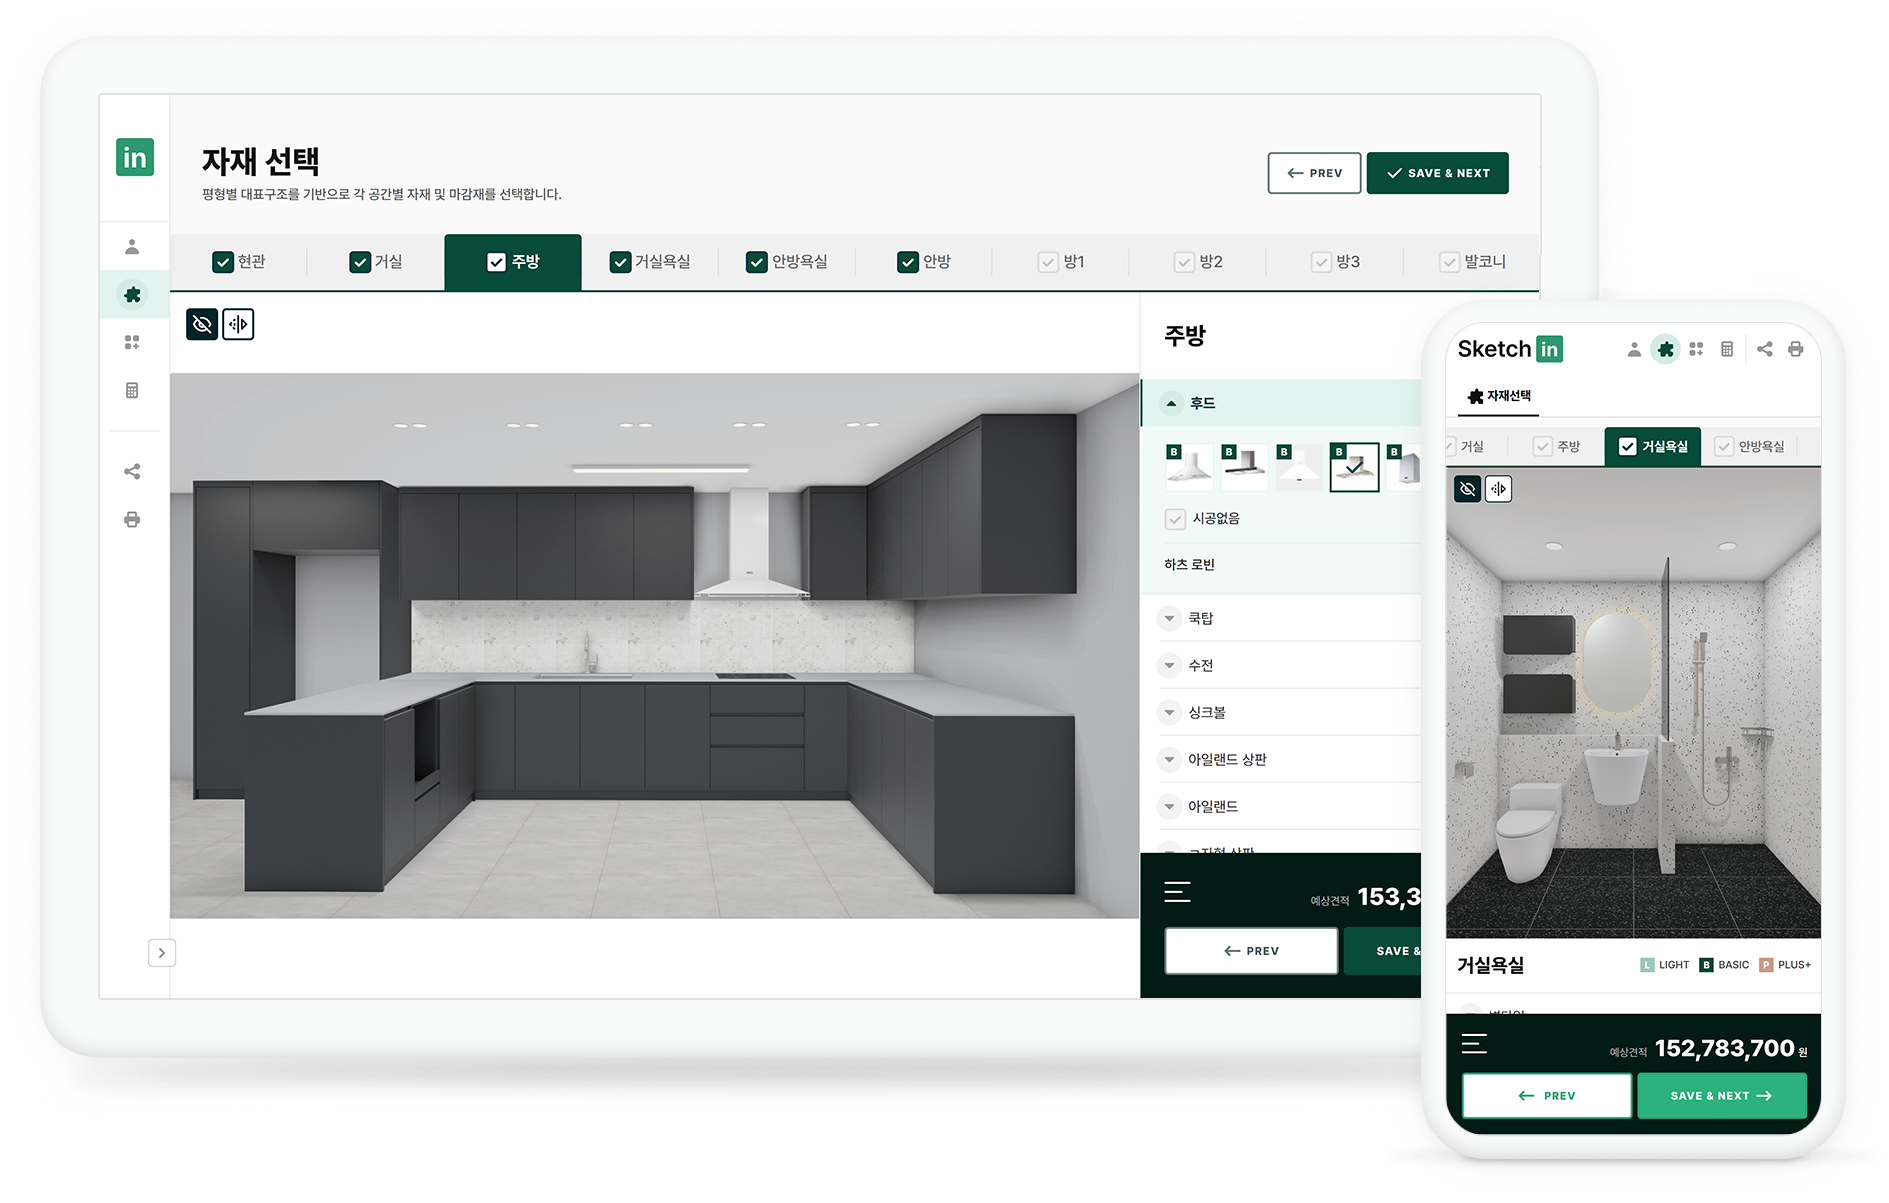Collapse the 후드 section
The image size is (1889, 1203).
click(1171, 403)
